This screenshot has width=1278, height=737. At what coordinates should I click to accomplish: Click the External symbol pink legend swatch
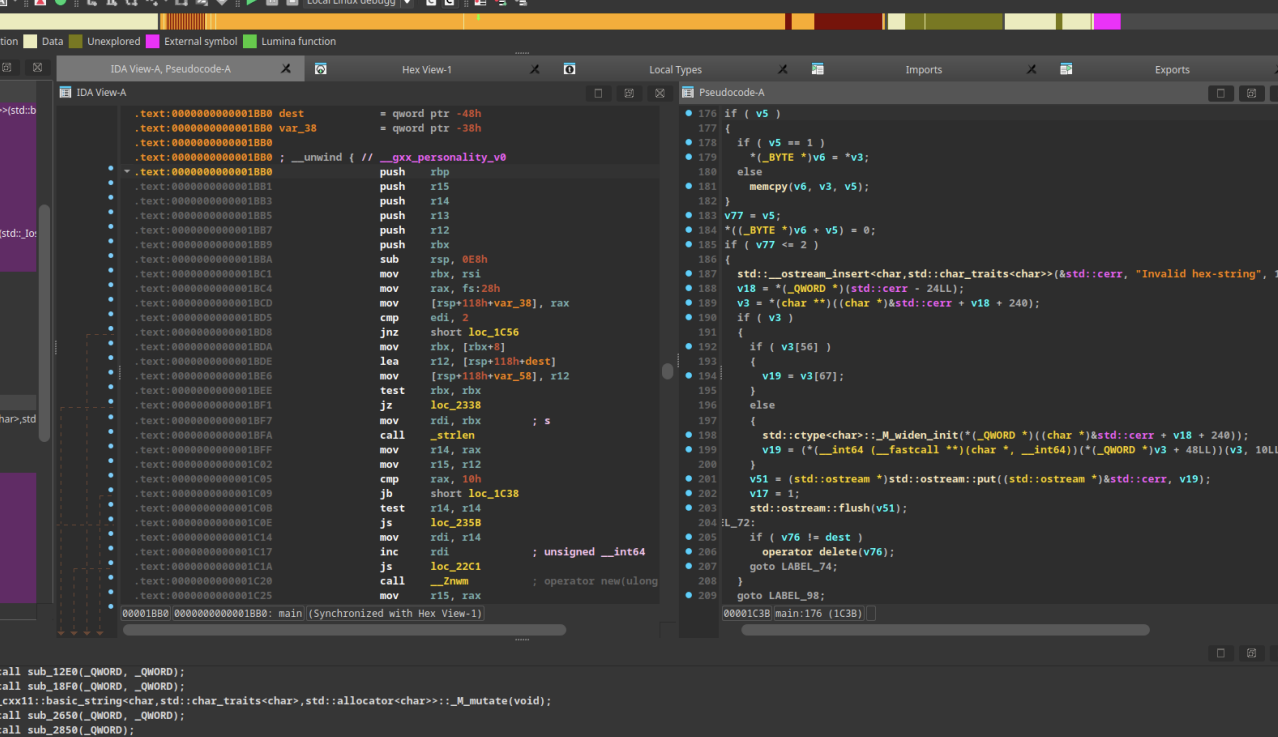pyautogui.click(x=152, y=42)
